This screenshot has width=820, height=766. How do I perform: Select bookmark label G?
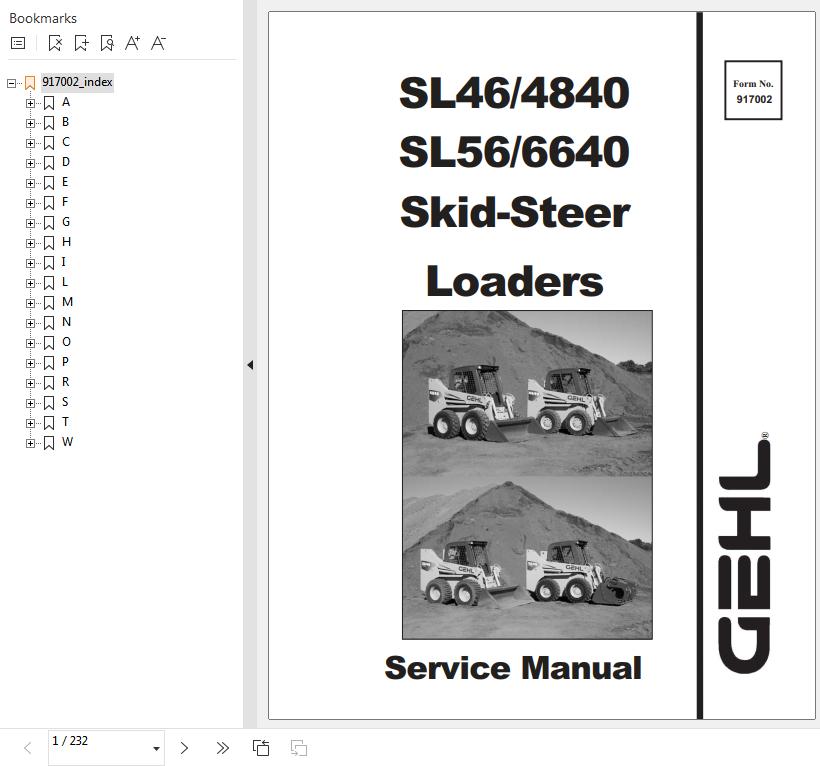tap(66, 222)
